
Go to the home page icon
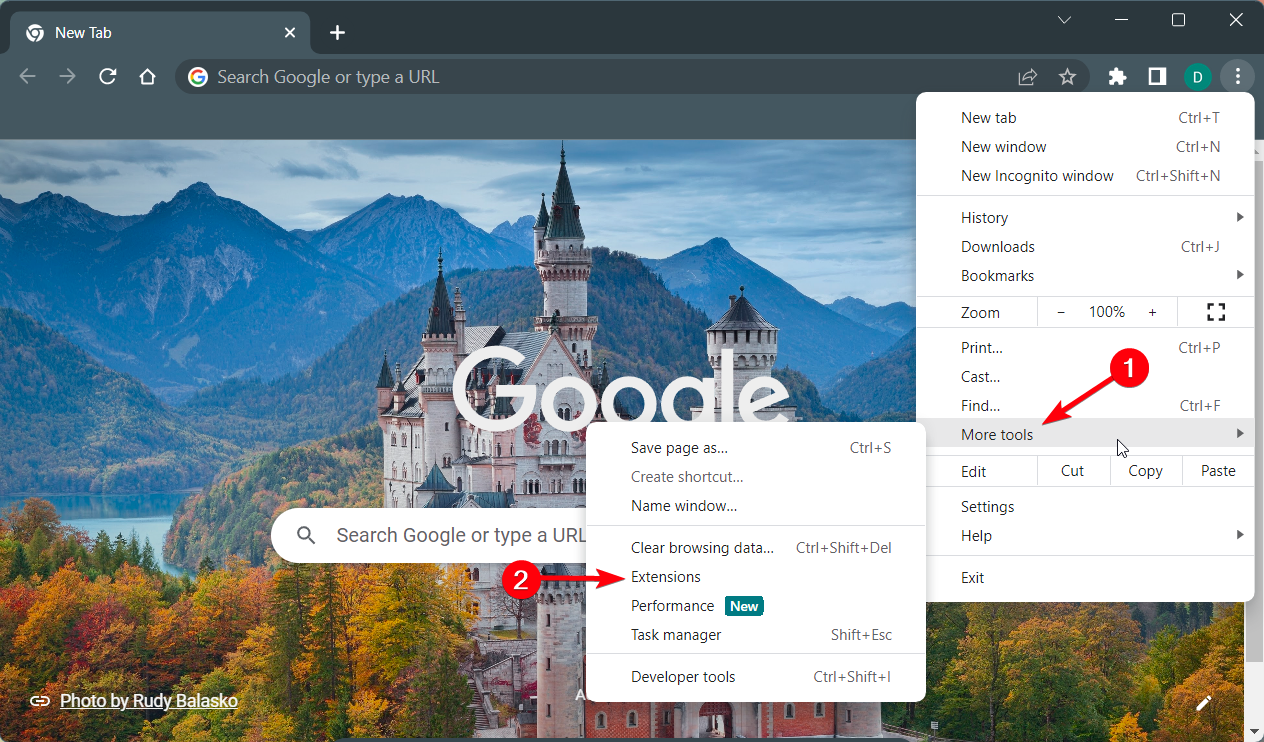pos(148,77)
